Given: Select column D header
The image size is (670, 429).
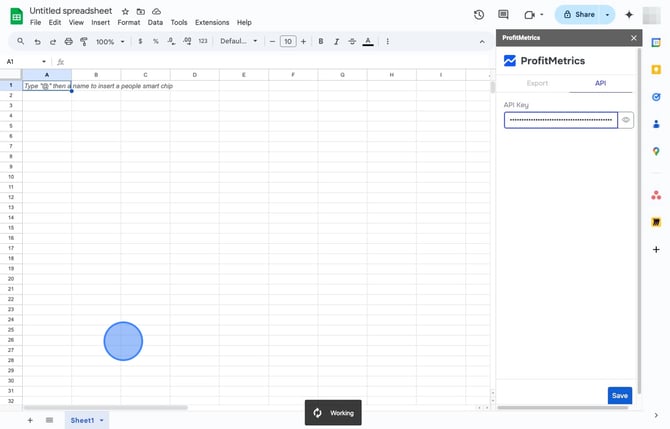Looking at the screenshot, I should [x=194, y=75].
